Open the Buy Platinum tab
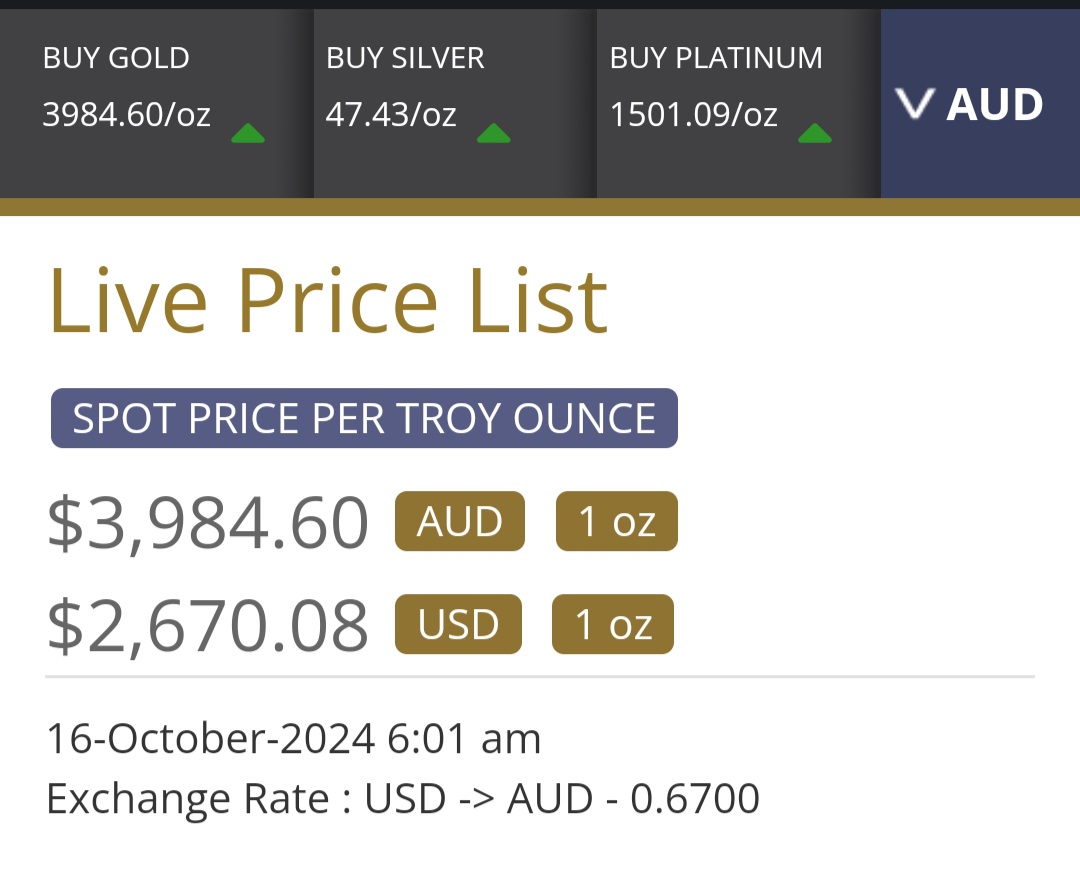This screenshot has width=1080, height=872. 738,103
